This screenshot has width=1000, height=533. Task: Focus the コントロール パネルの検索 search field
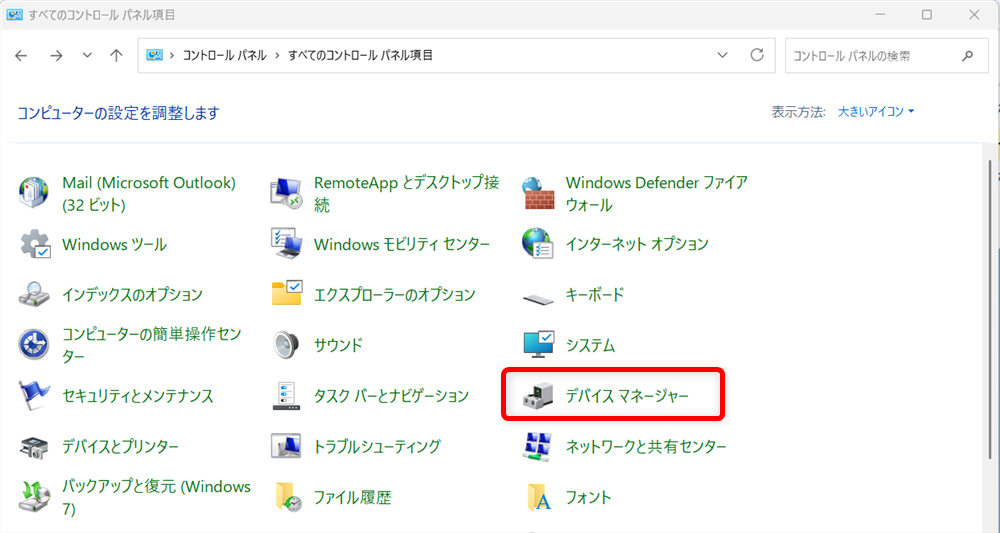pyautogui.click(x=886, y=55)
